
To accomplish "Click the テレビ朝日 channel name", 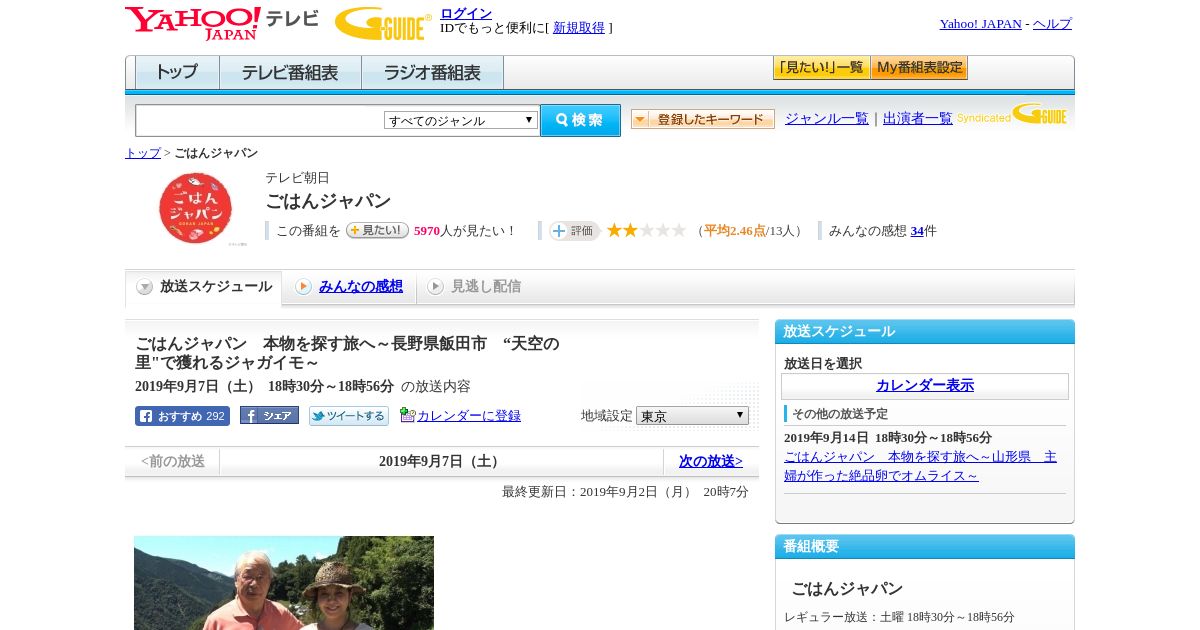I will pos(297,178).
